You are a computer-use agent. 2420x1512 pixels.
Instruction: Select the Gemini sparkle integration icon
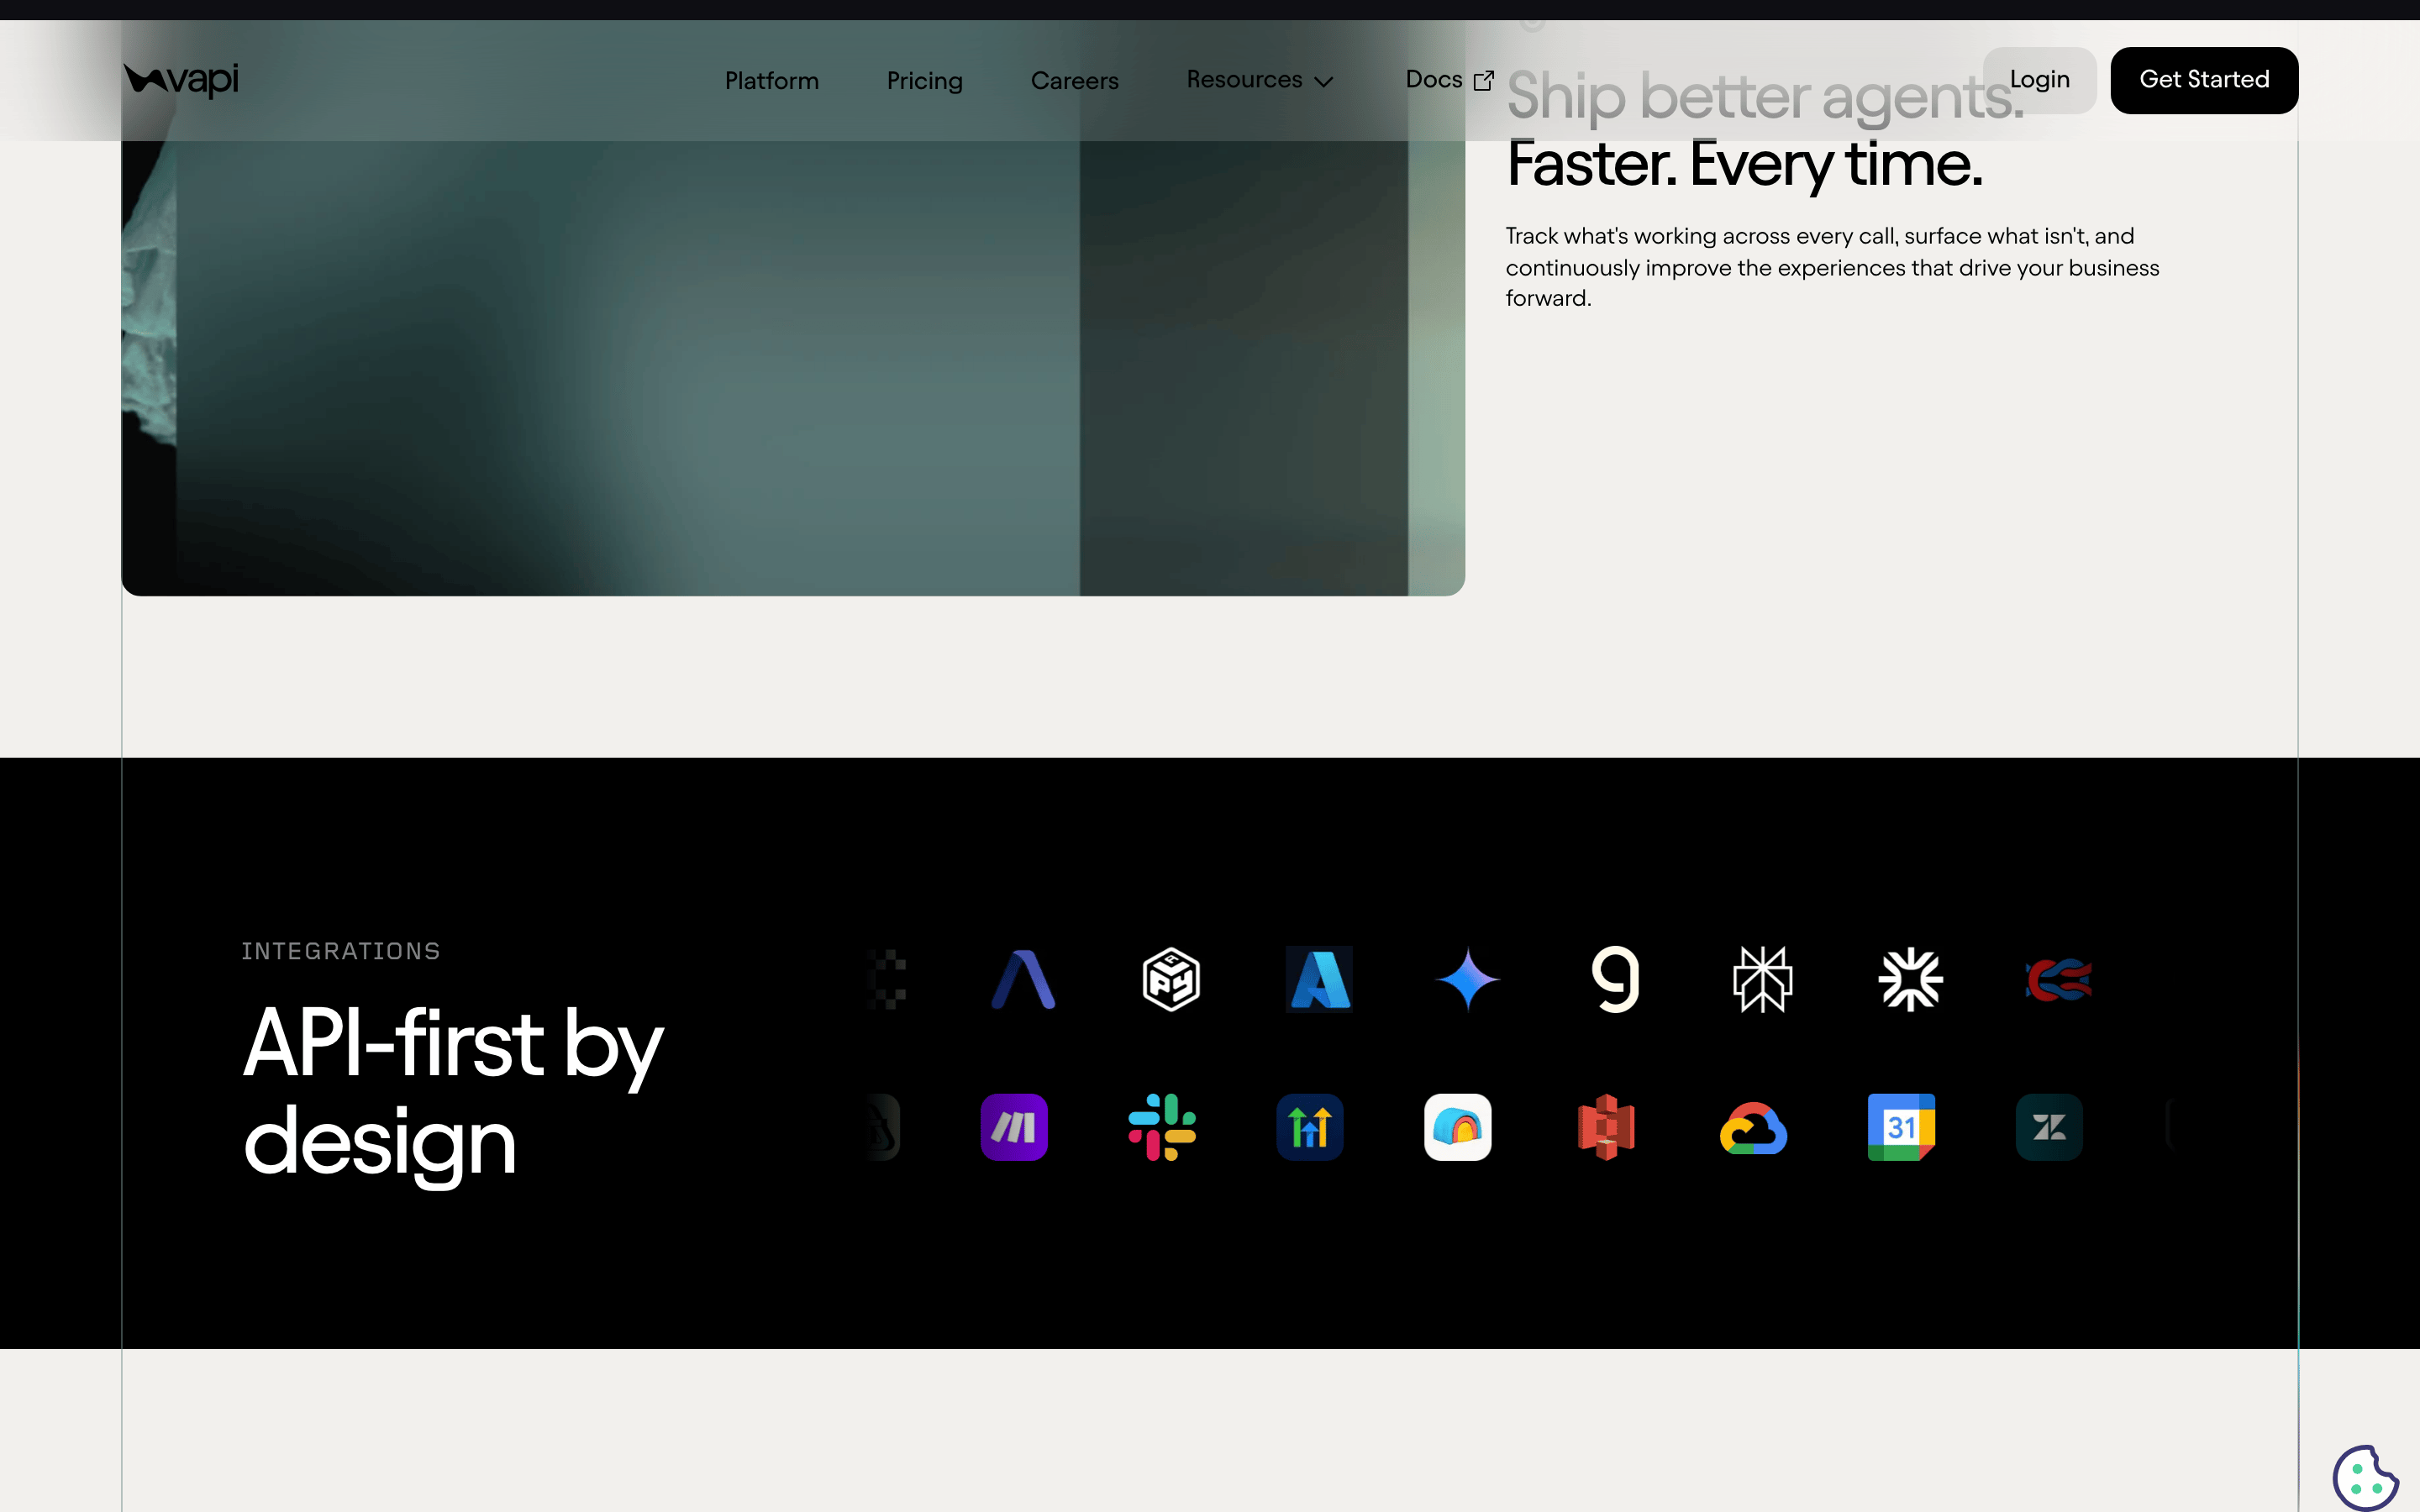click(x=1467, y=979)
